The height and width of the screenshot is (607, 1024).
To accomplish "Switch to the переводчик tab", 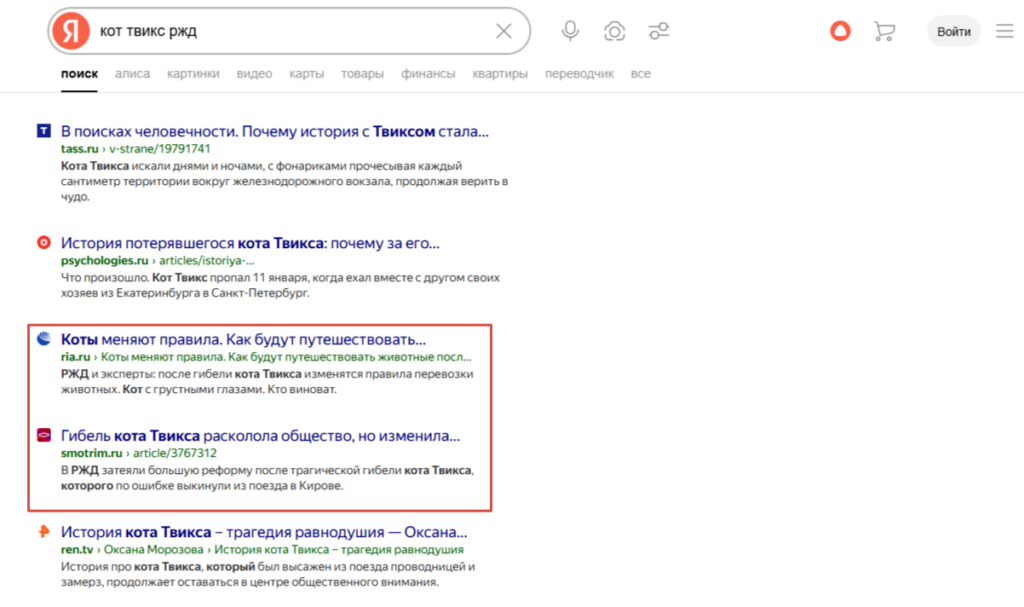I will click(579, 74).
